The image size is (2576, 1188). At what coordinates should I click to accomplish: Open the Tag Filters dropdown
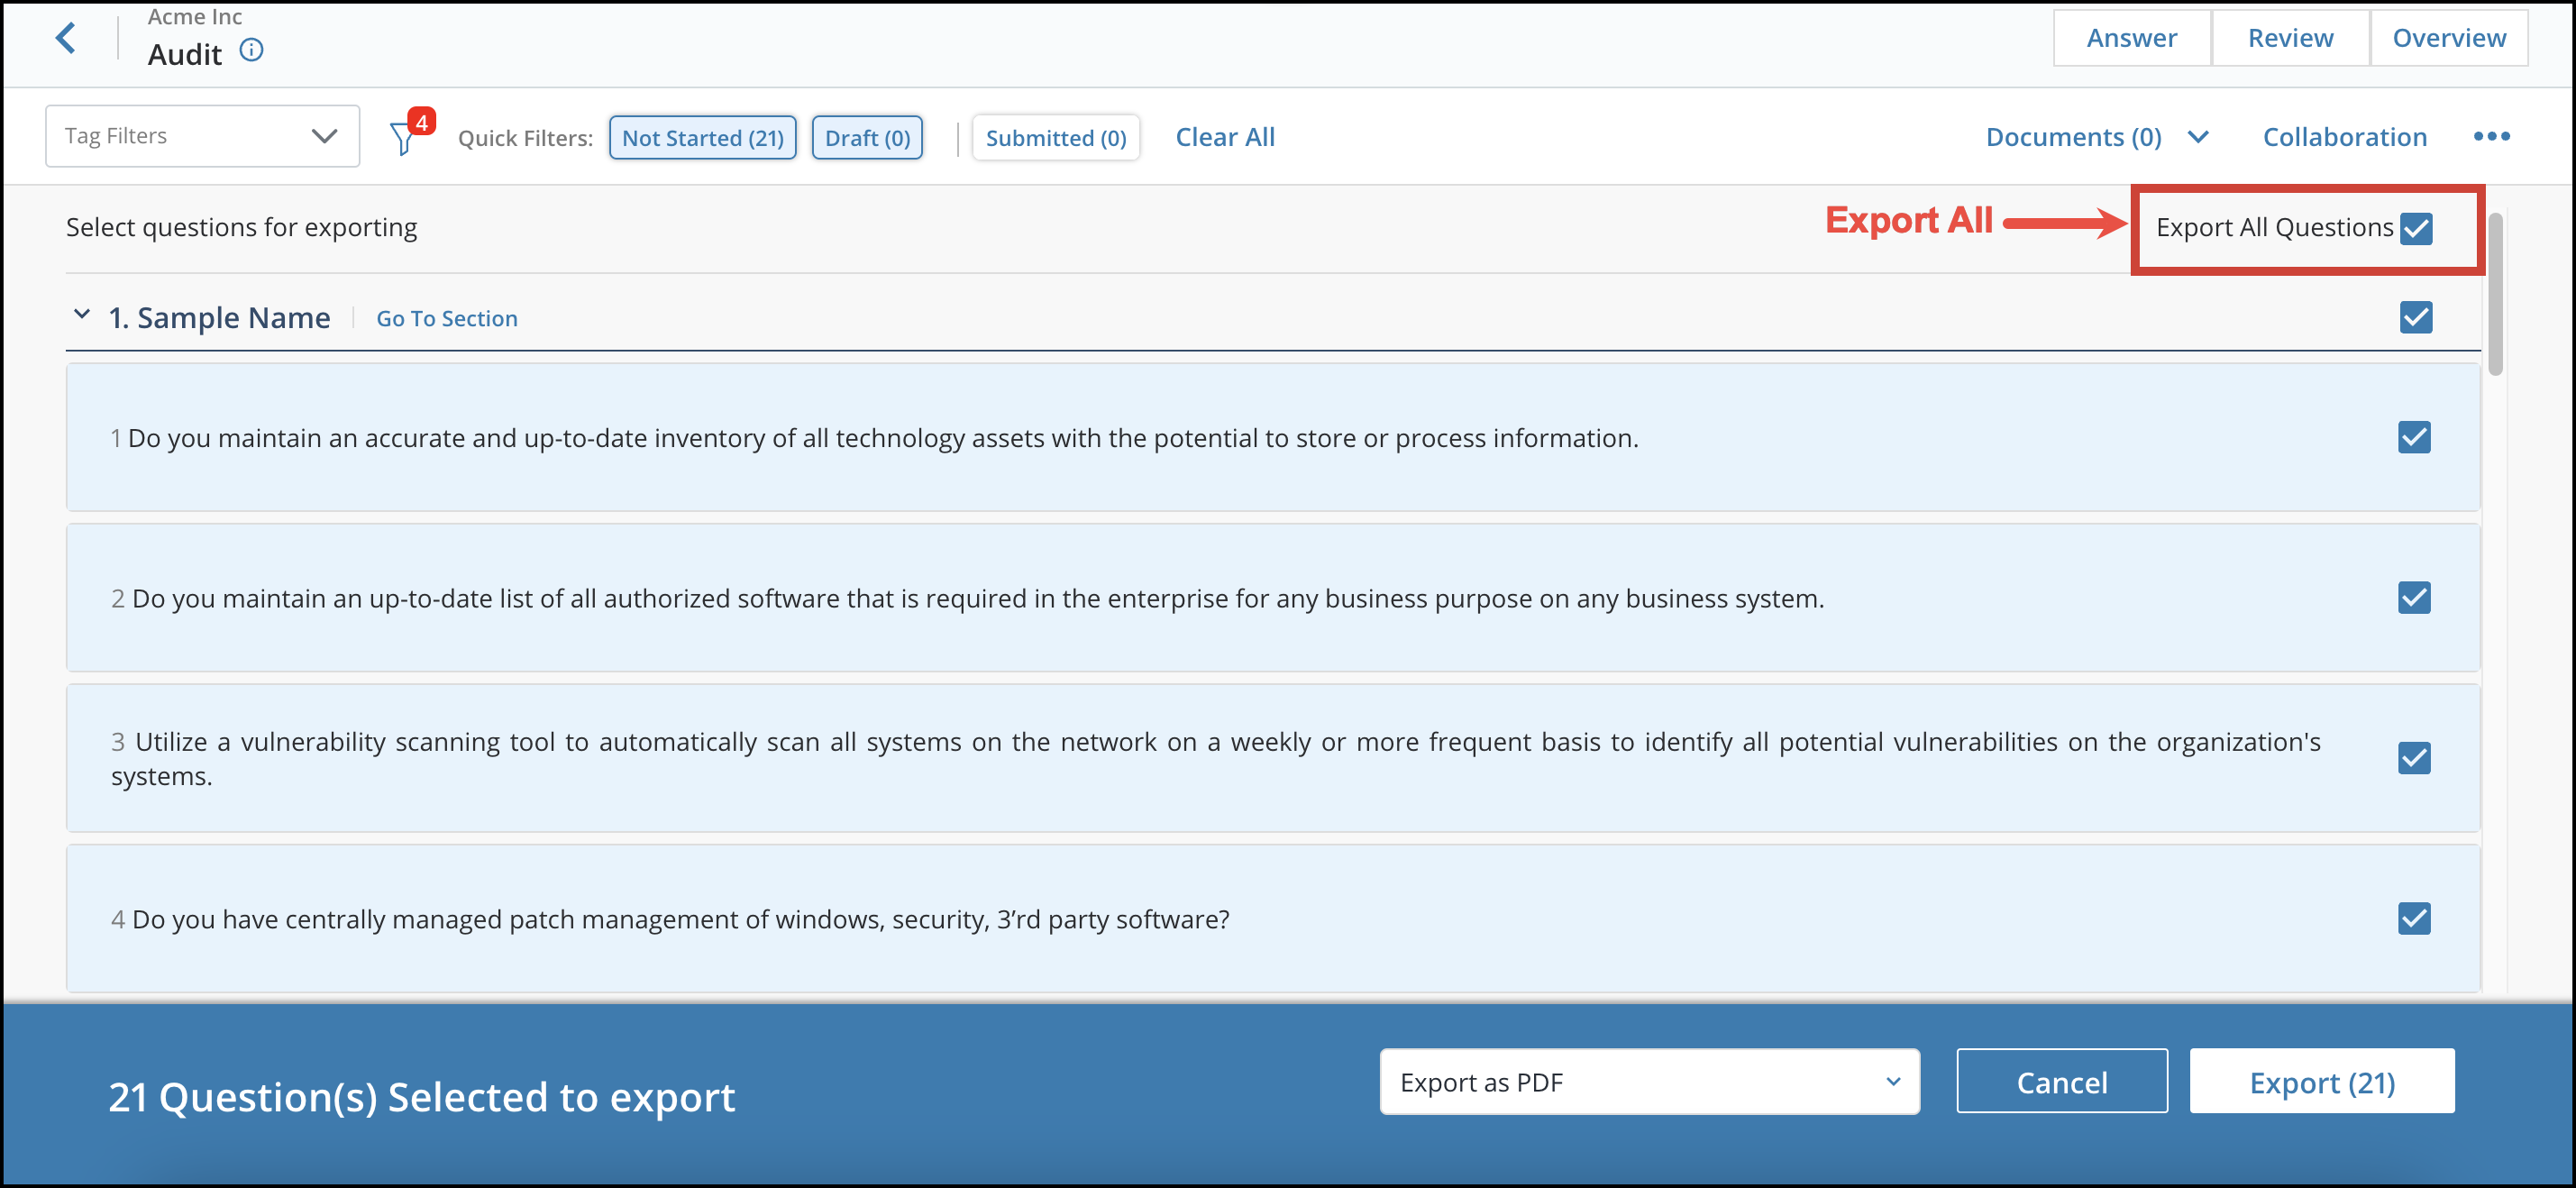203,136
